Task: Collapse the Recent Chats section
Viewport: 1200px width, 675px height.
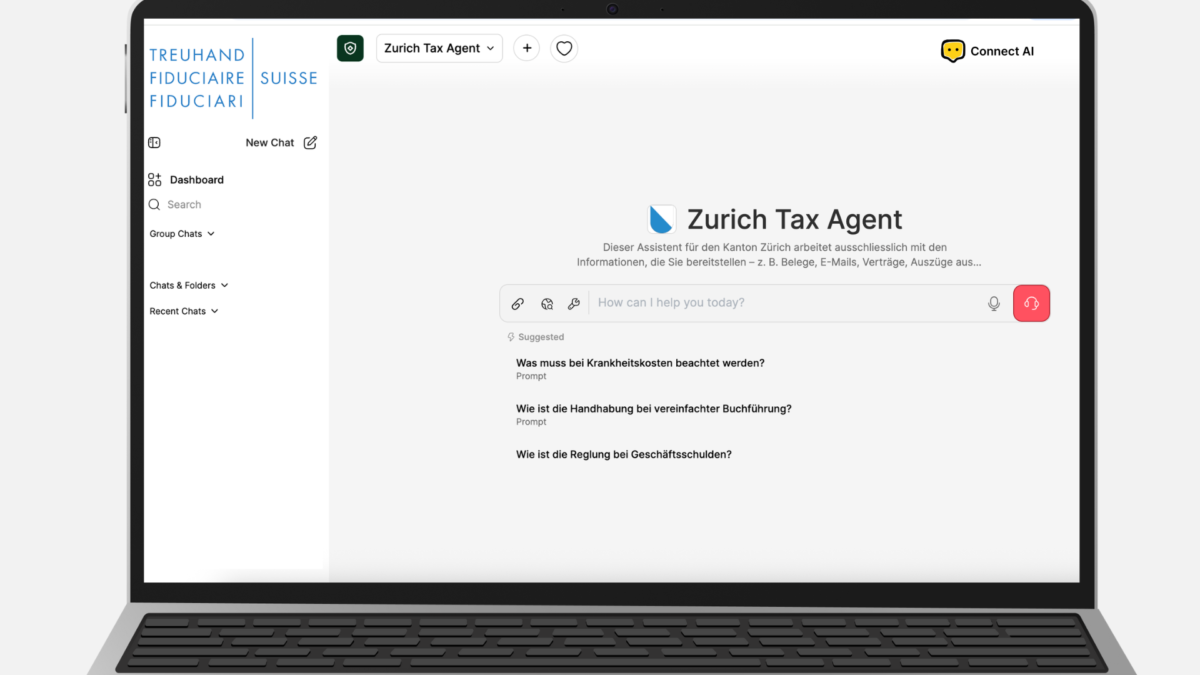Action: [x=184, y=311]
